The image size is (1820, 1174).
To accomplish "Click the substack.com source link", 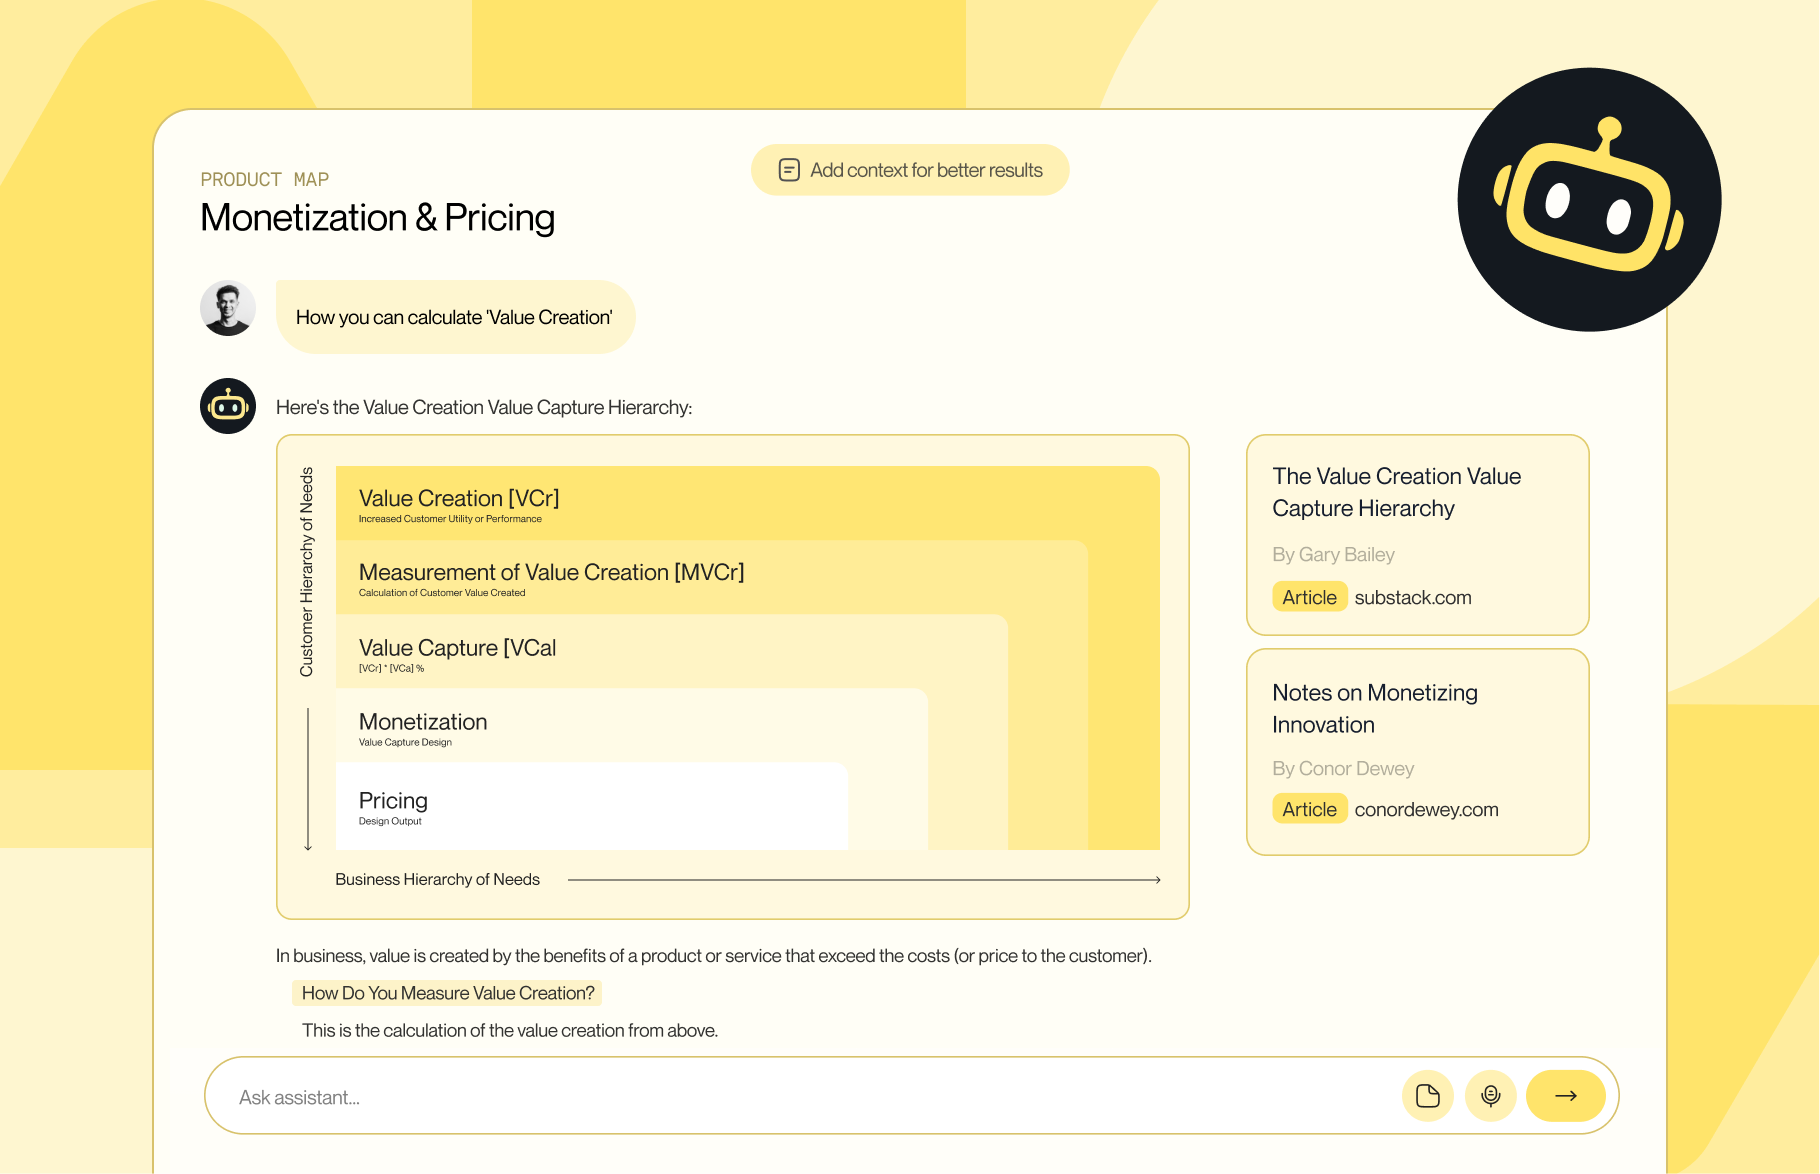I will [x=1413, y=597].
